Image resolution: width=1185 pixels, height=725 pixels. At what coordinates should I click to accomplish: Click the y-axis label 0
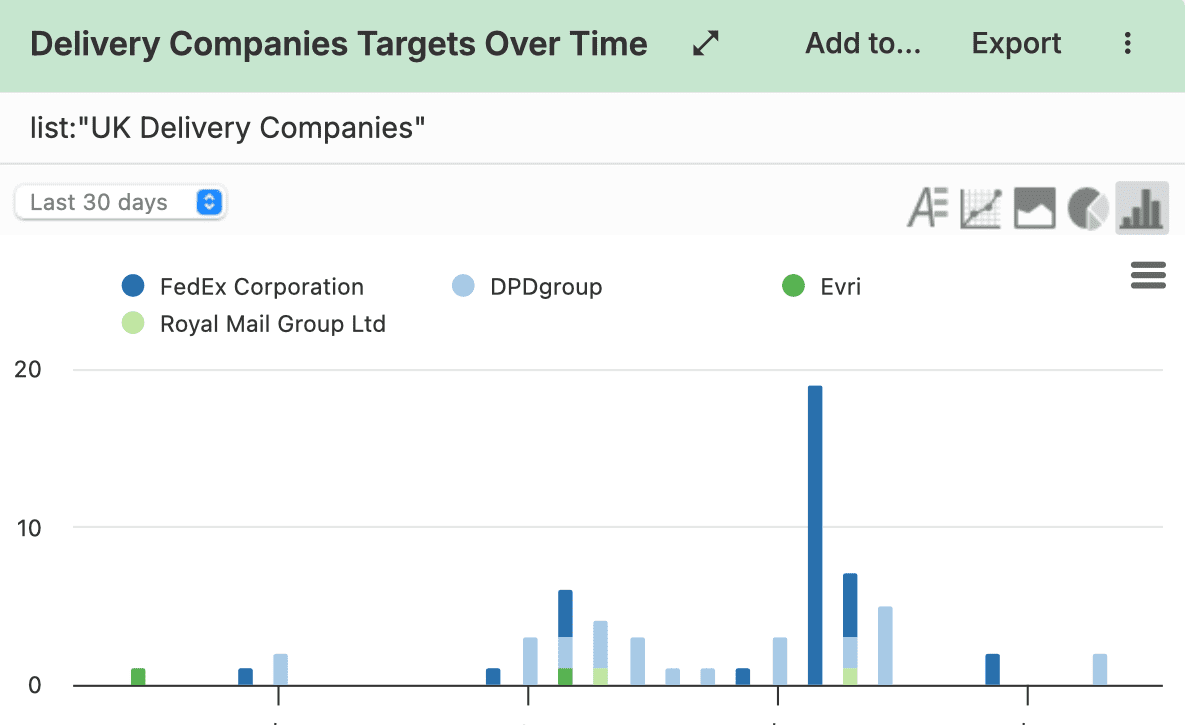pyautogui.click(x=35, y=686)
